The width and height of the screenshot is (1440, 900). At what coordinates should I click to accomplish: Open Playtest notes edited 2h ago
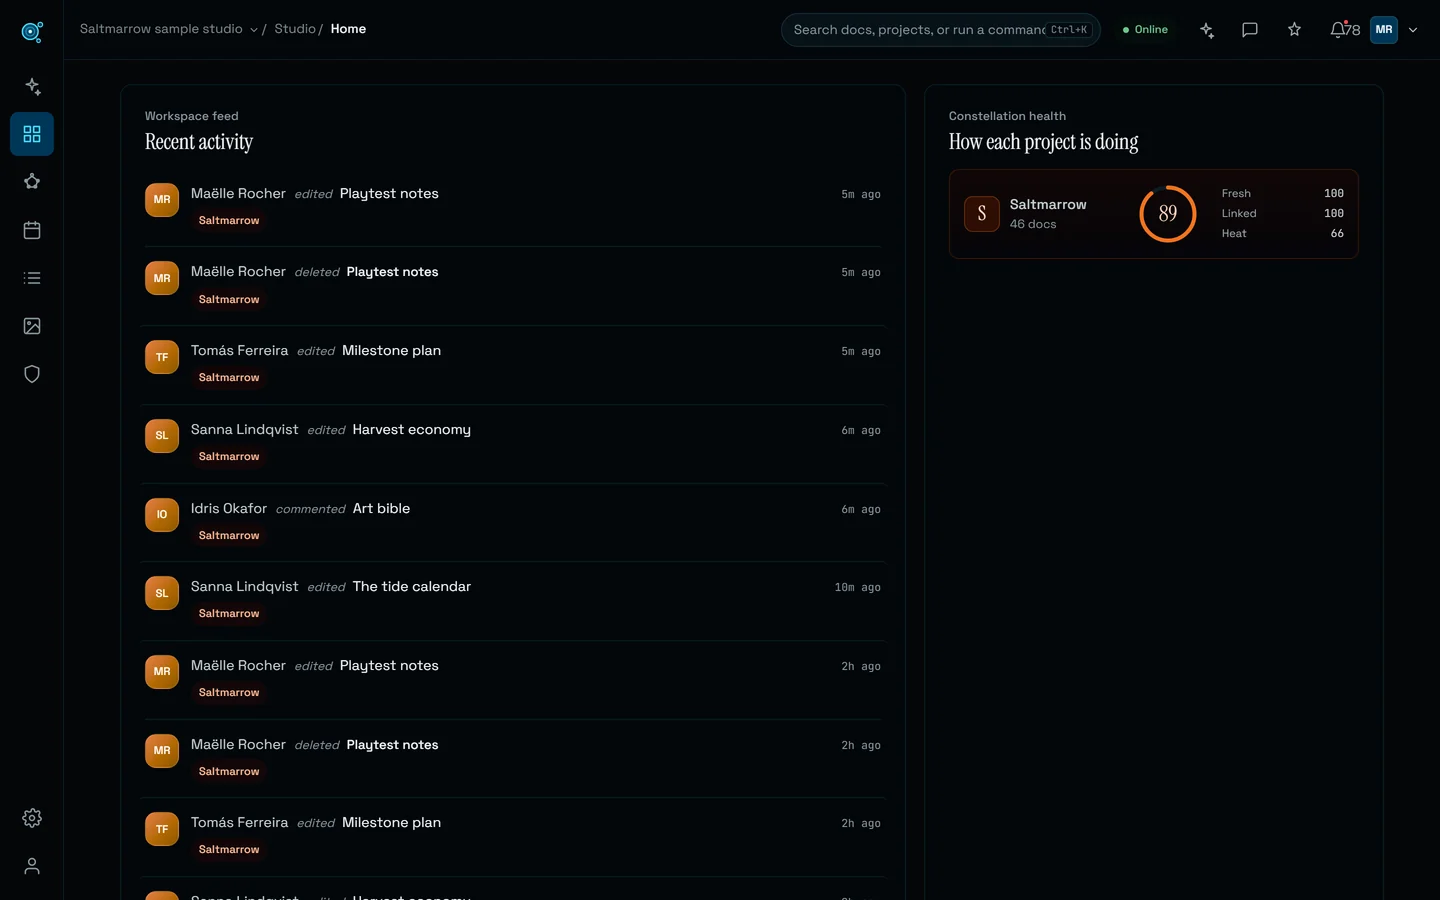(x=389, y=666)
